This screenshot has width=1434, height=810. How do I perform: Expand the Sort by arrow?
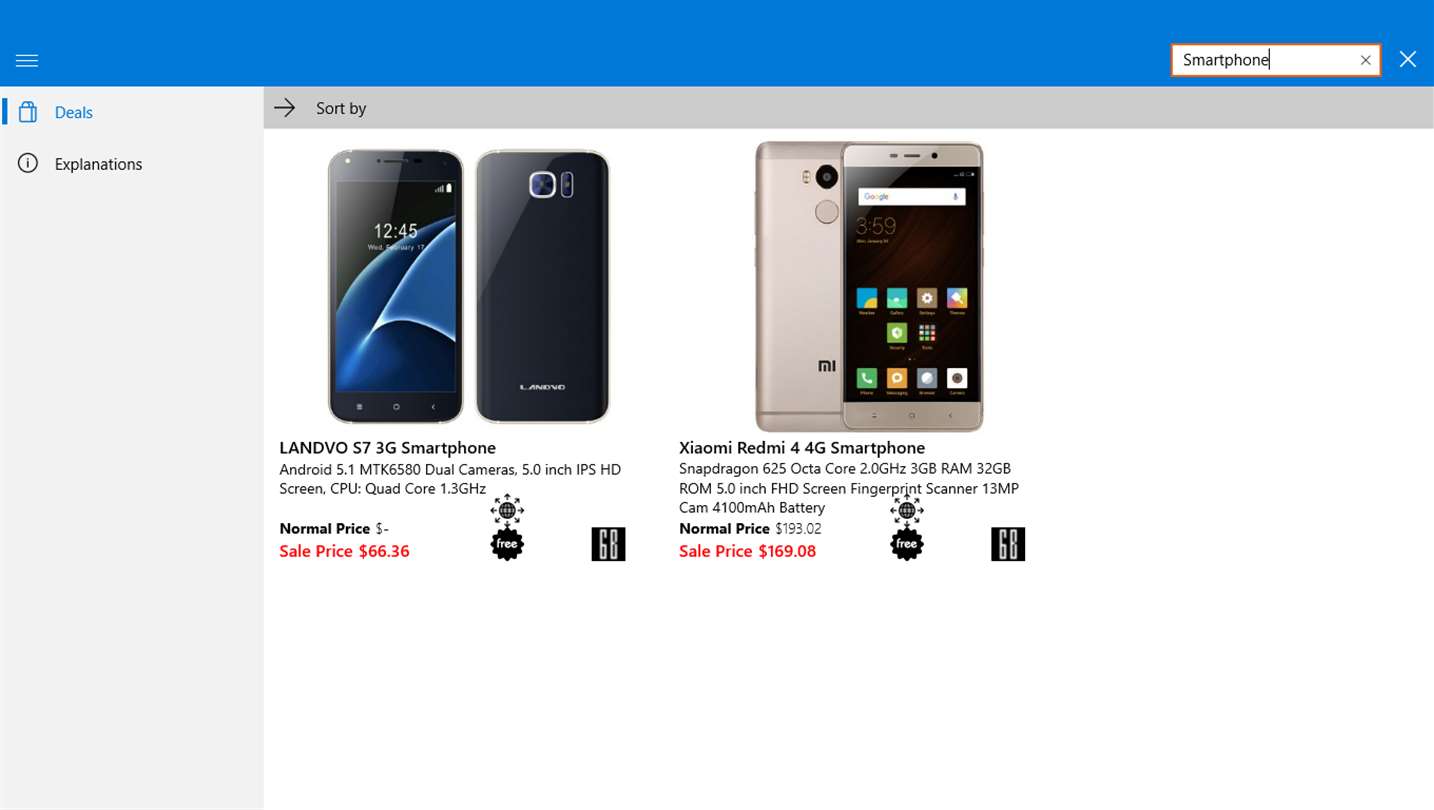pyautogui.click(x=285, y=108)
